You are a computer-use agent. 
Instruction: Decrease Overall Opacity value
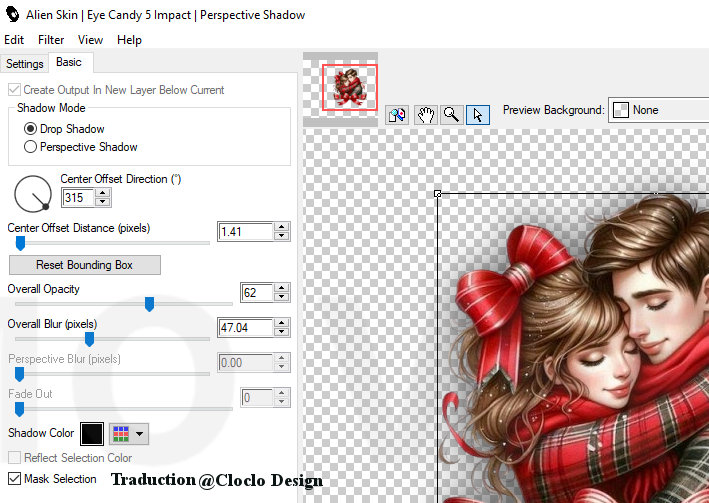tap(282, 297)
